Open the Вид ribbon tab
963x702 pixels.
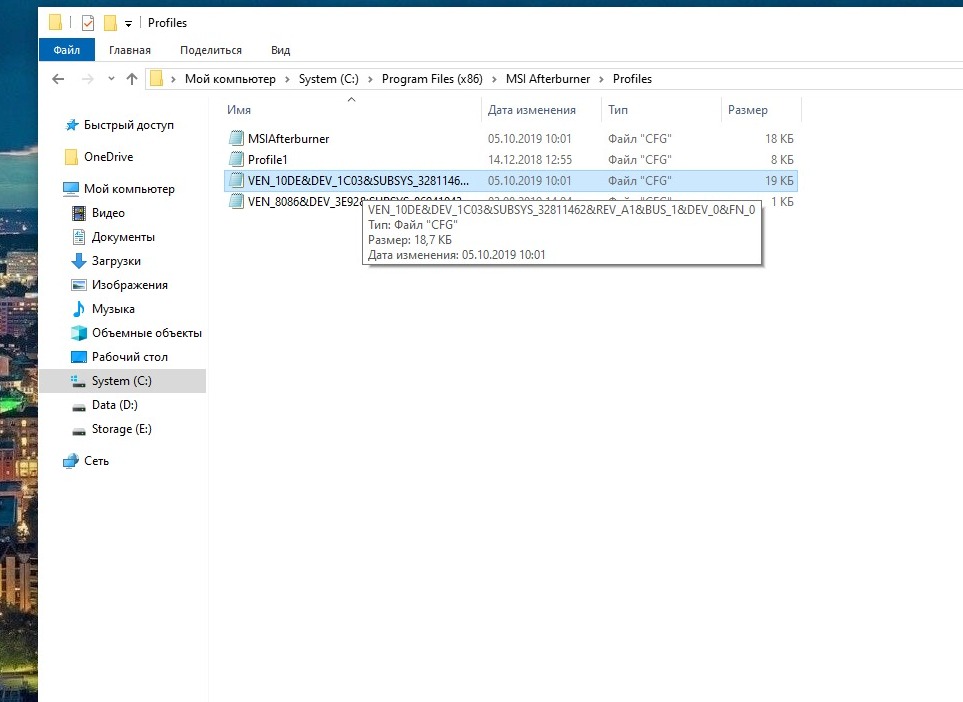(280, 50)
